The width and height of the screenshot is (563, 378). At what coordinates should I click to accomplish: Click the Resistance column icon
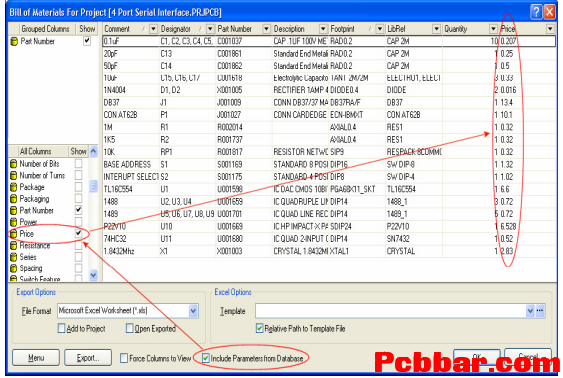tap(14, 246)
